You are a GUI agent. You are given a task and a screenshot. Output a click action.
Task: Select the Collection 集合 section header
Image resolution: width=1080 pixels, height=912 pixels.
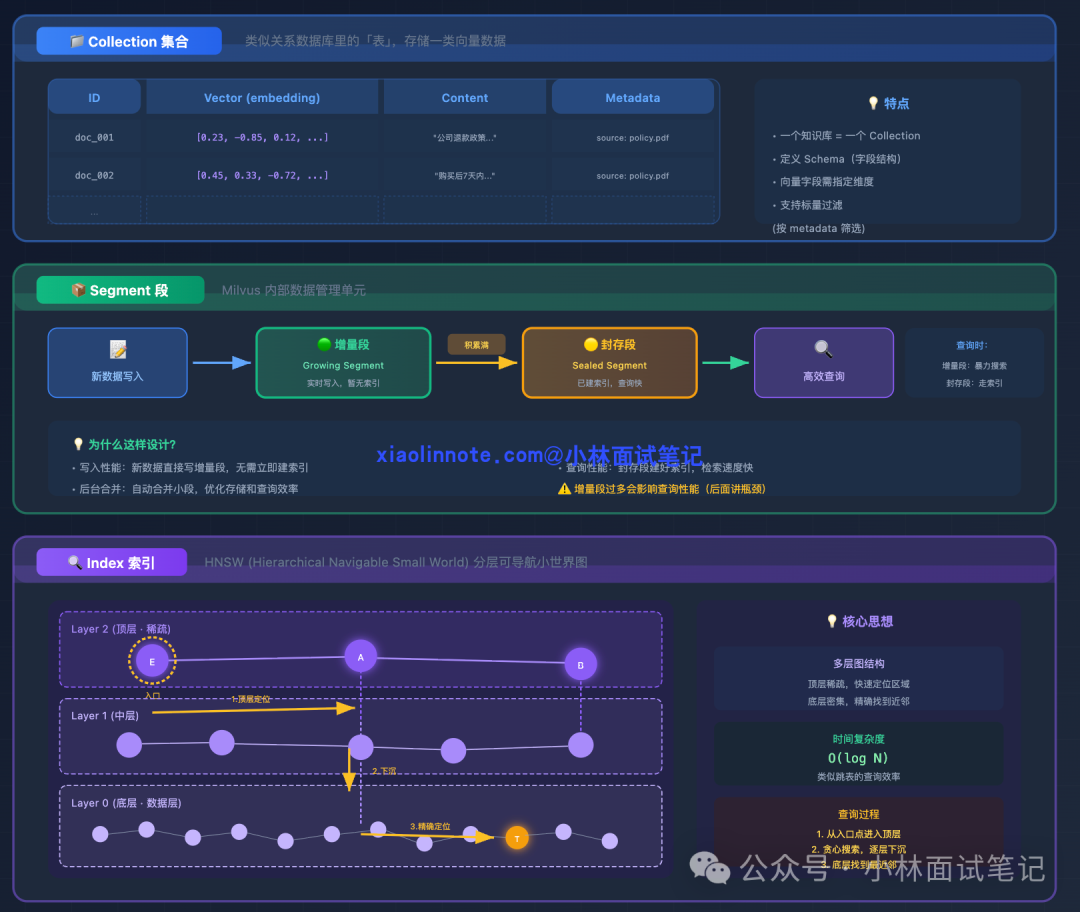point(128,40)
